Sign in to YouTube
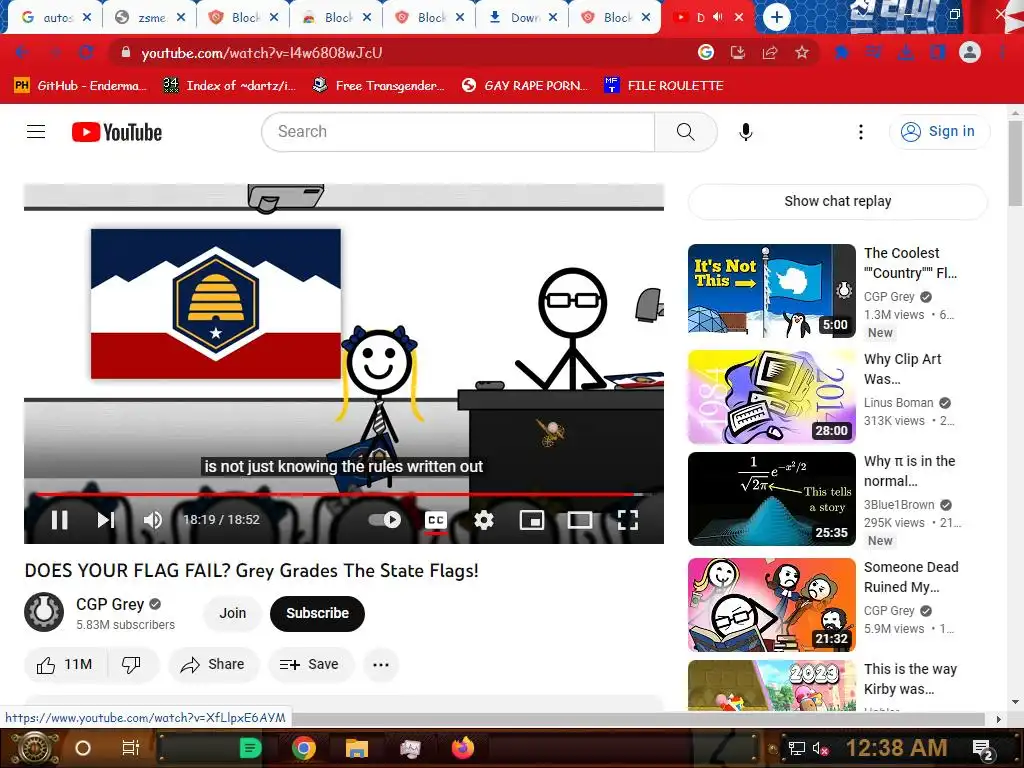1024x768 pixels. click(x=939, y=132)
